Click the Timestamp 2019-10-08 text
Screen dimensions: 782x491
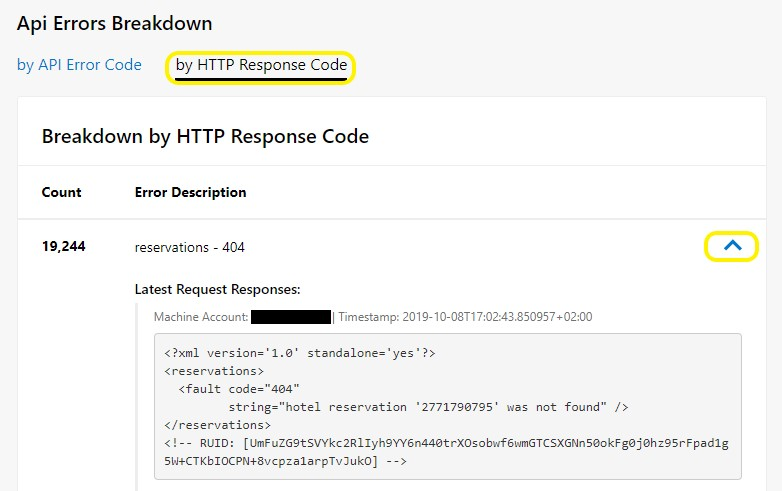(465, 317)
